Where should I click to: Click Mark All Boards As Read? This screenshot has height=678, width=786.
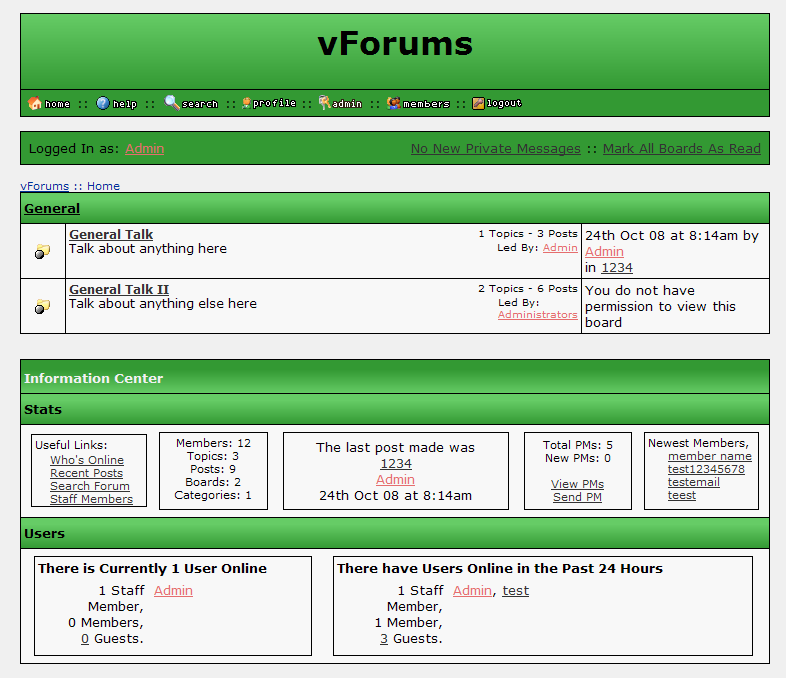point(682,148)
